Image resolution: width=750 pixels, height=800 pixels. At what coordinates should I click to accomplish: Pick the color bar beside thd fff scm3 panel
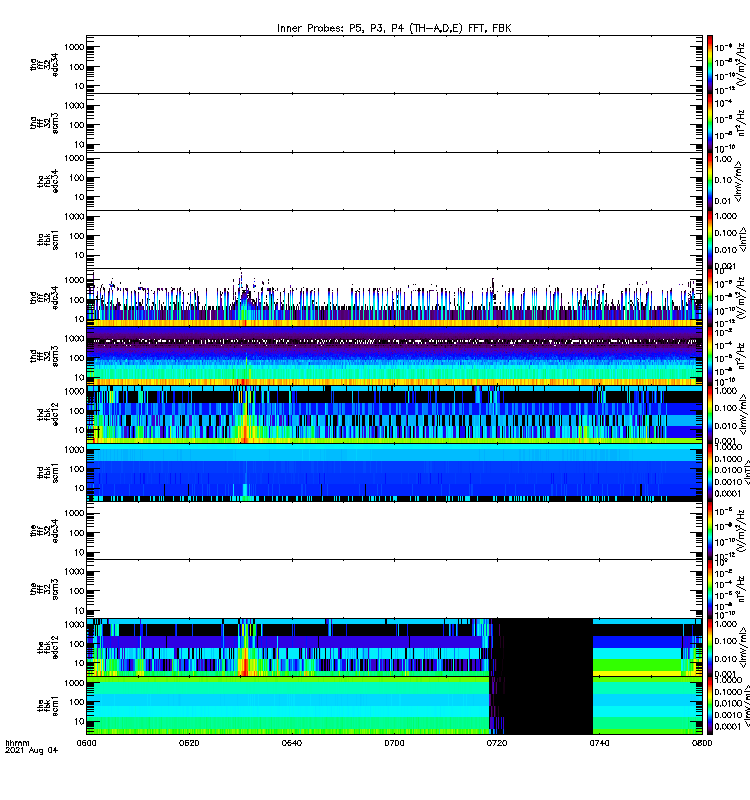pos(709,356)
